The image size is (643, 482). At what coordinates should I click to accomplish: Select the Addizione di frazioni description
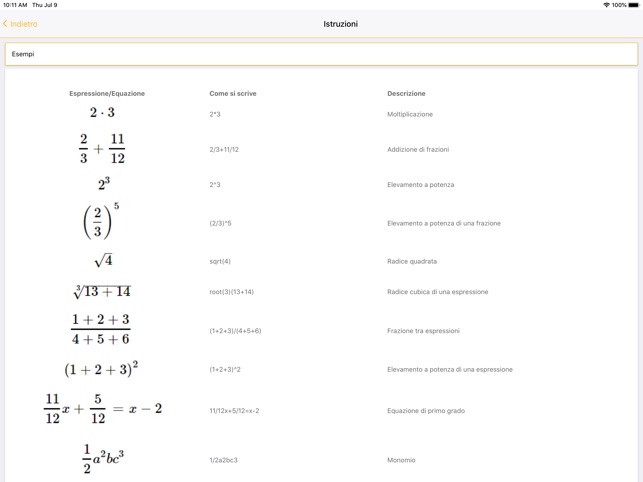coord(418,149)
